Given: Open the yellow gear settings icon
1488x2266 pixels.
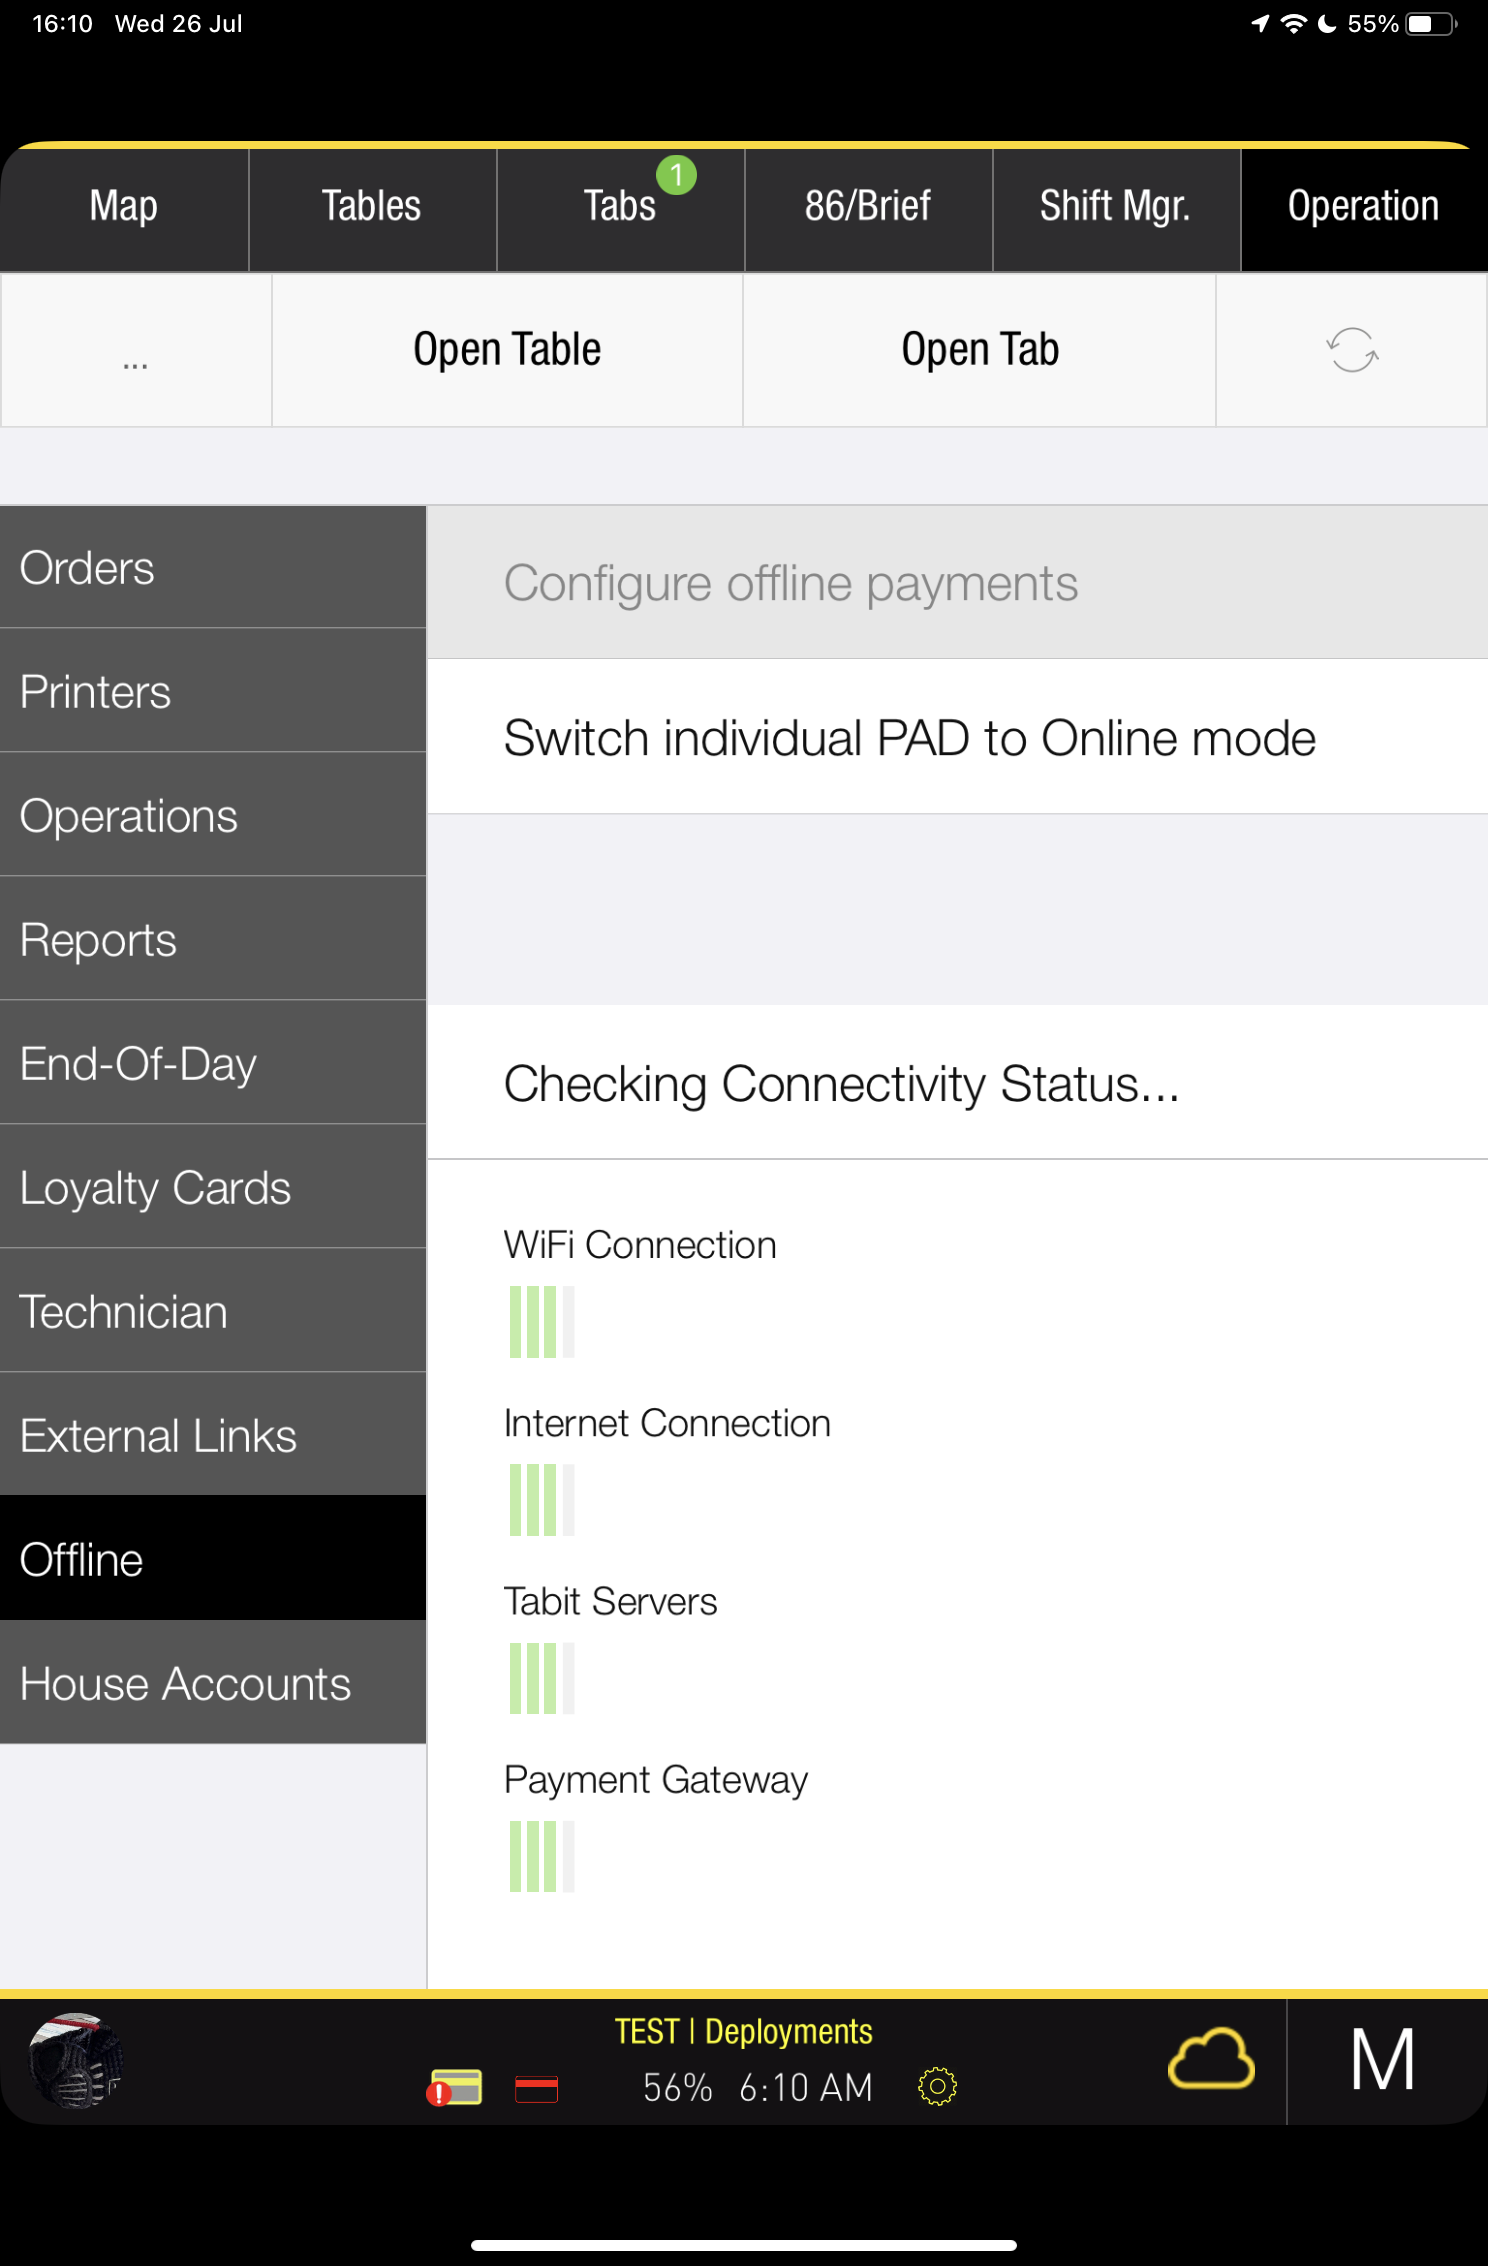Looking at the screenshot, I should coord(937,2086).
